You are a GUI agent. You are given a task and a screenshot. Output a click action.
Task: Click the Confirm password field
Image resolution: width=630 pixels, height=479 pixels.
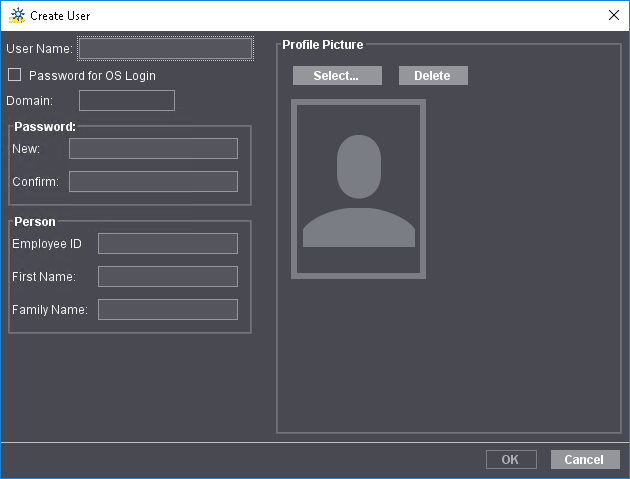pyautogui.click(x=153, y=182)
